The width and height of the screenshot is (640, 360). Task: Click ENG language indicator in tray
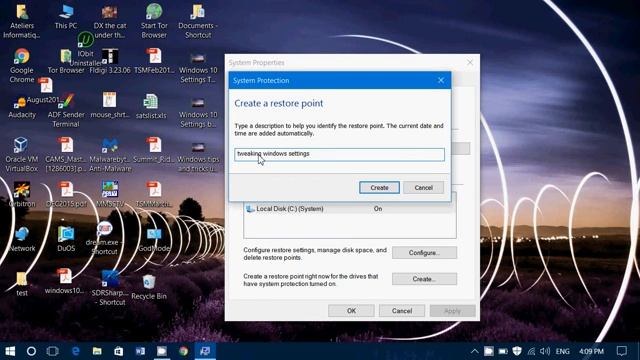coord(562,351)
